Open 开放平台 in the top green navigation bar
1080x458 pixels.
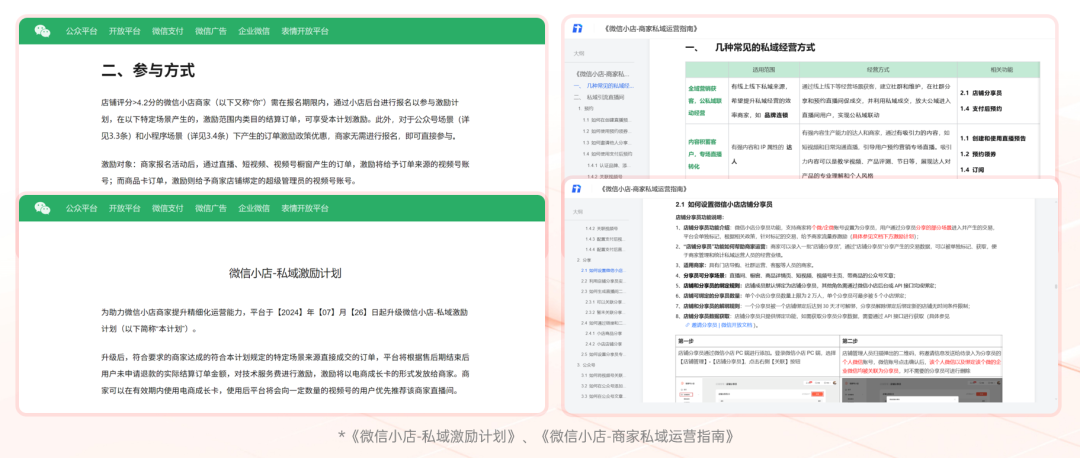pos(124,31)
